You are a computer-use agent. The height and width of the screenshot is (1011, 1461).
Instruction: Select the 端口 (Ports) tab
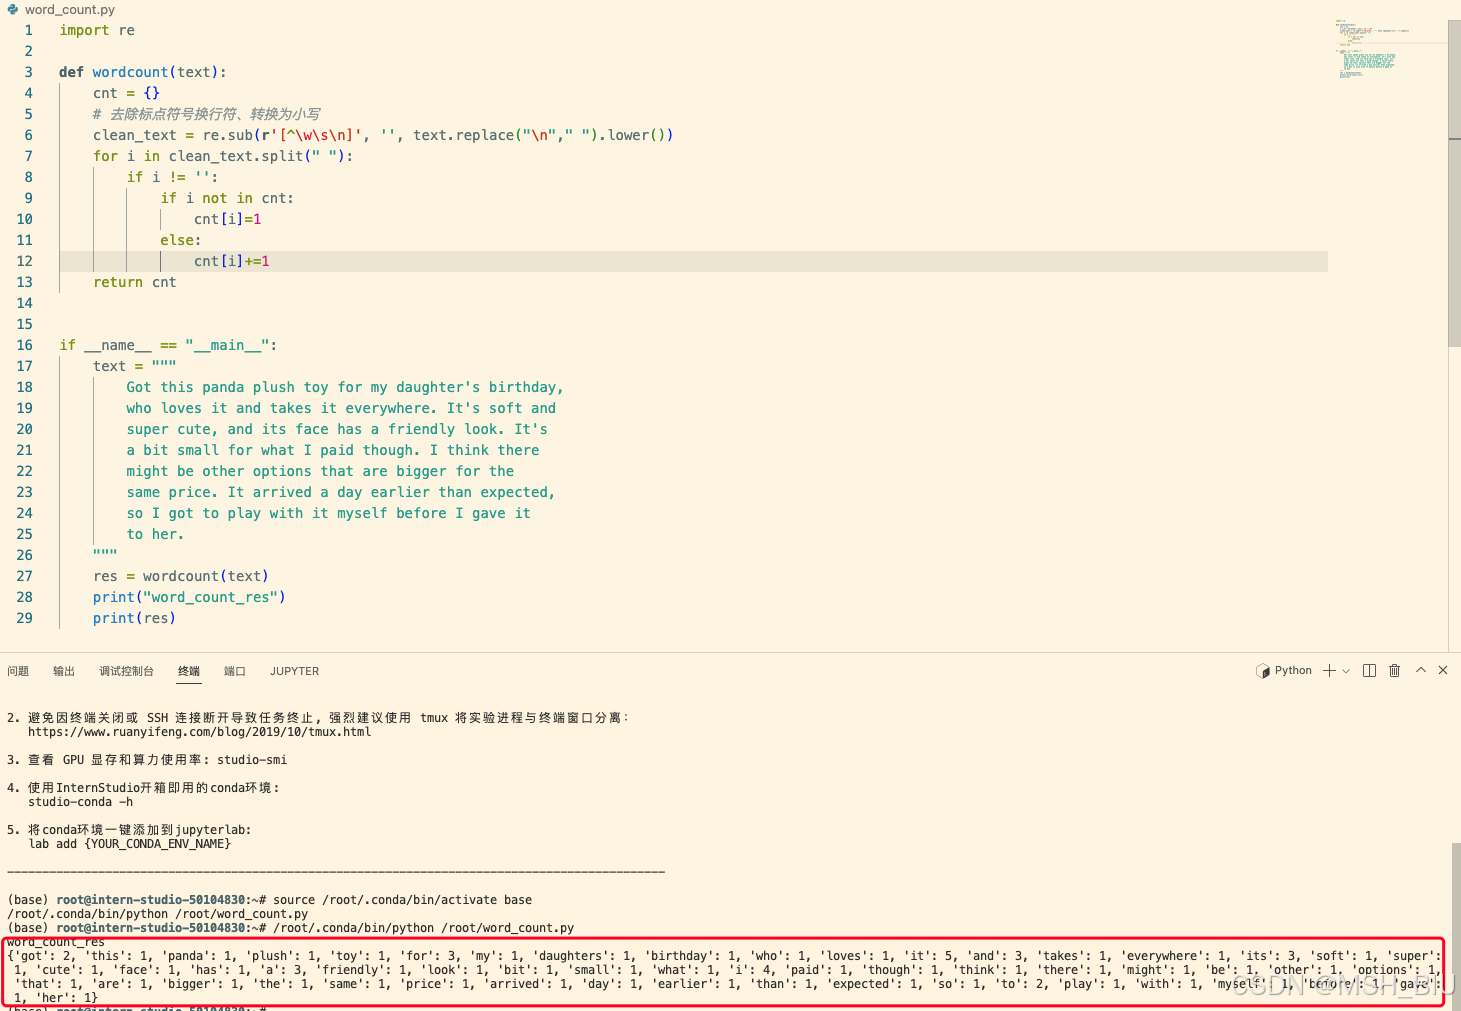tap(234, 671)
